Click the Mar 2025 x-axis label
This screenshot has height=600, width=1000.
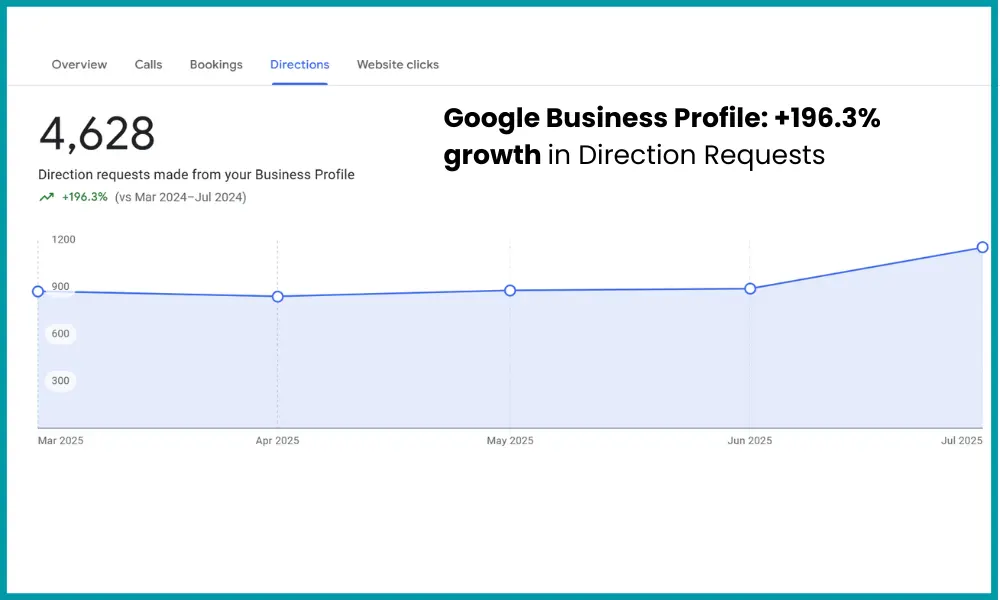coord(62,440)
